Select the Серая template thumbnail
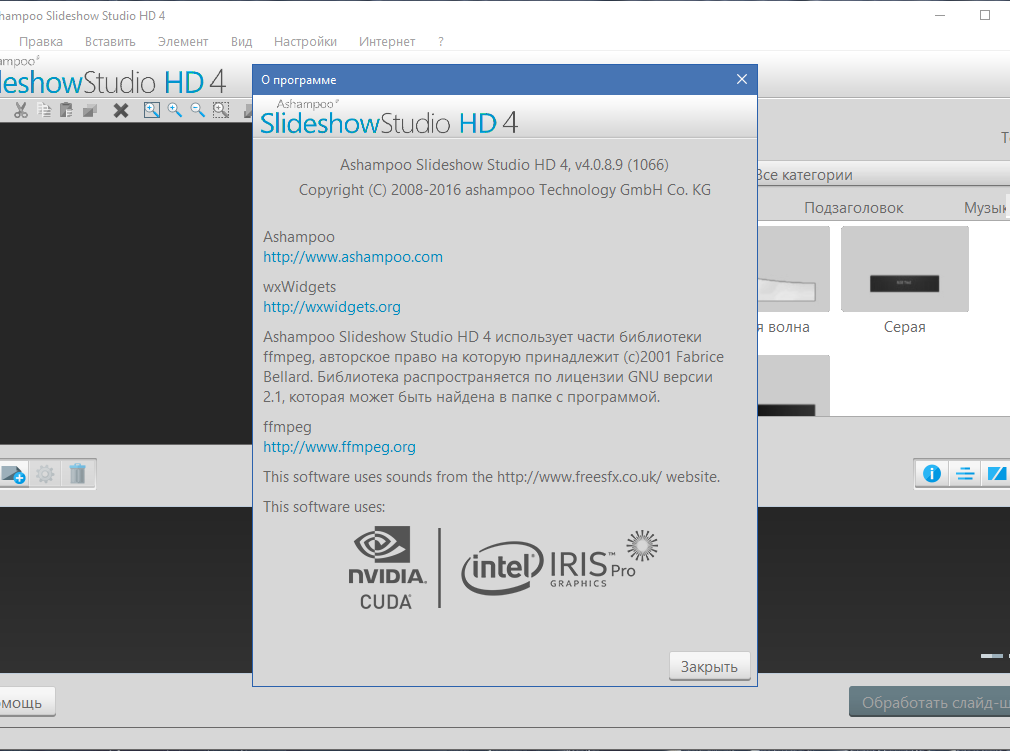This screenshot has height=751, width=1010. [904, 269]
